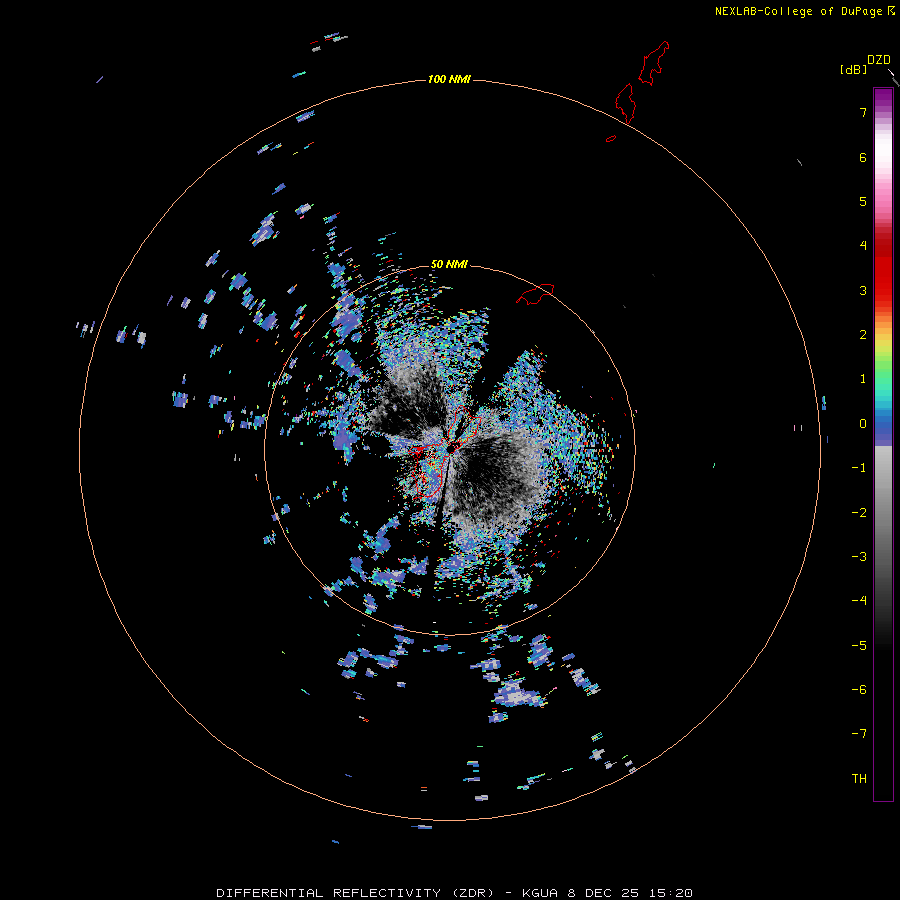Click the radar site at the rings' center
The height and width of the screenshot is (900, 900).
tap(450, 448)
